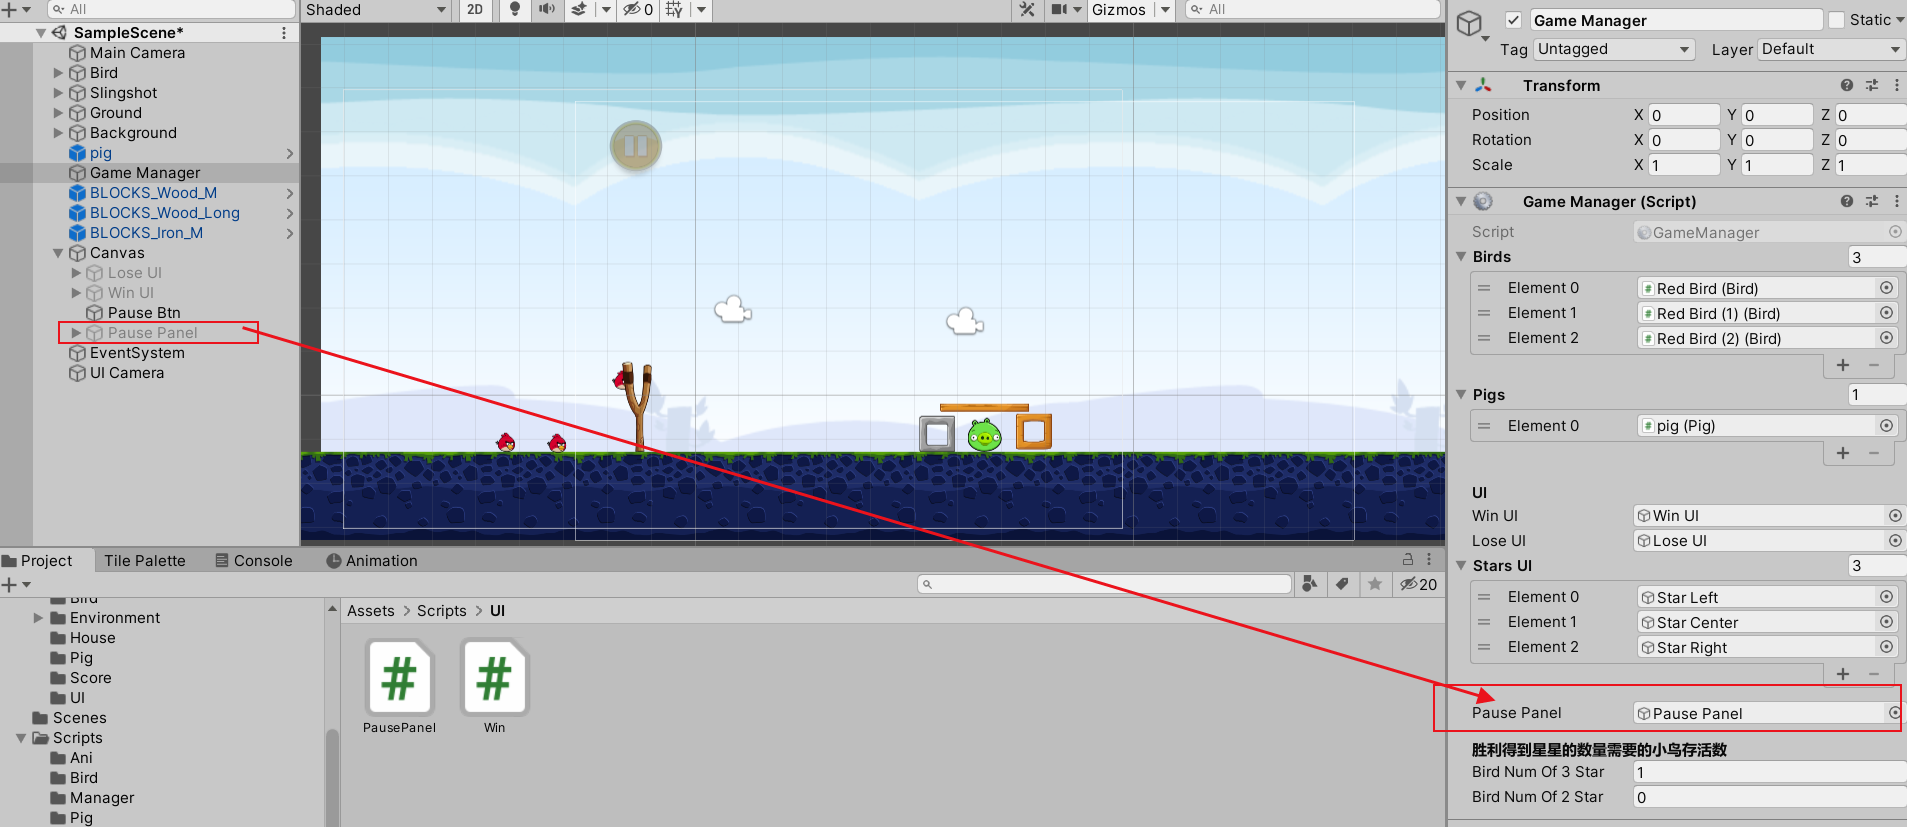Open BLOCKS_Wood_M prefab via right chevron
The width and height of the screenshot is (1907, 827).
coord(290,193)
